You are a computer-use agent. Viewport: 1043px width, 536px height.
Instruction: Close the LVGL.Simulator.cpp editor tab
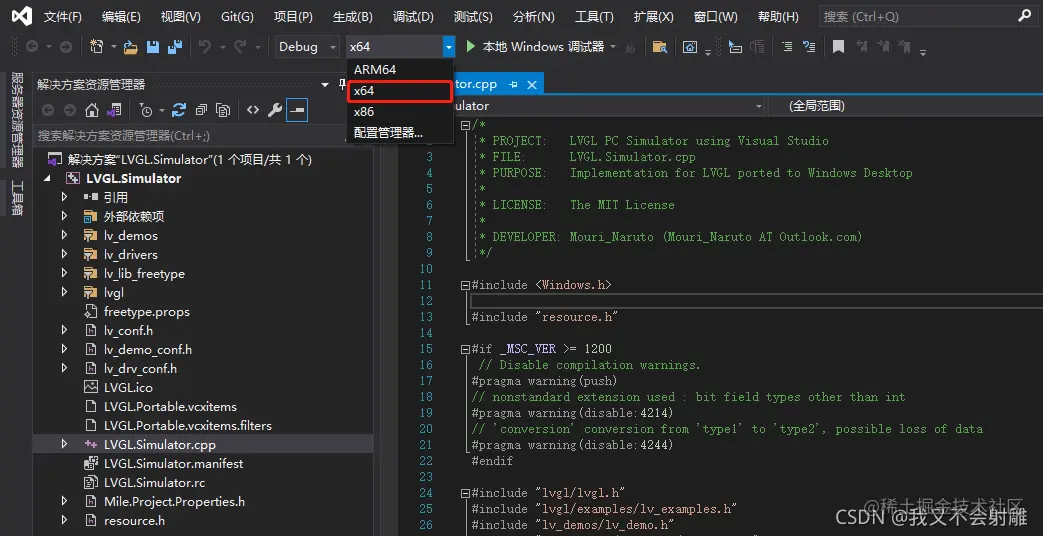pos(531,84)
